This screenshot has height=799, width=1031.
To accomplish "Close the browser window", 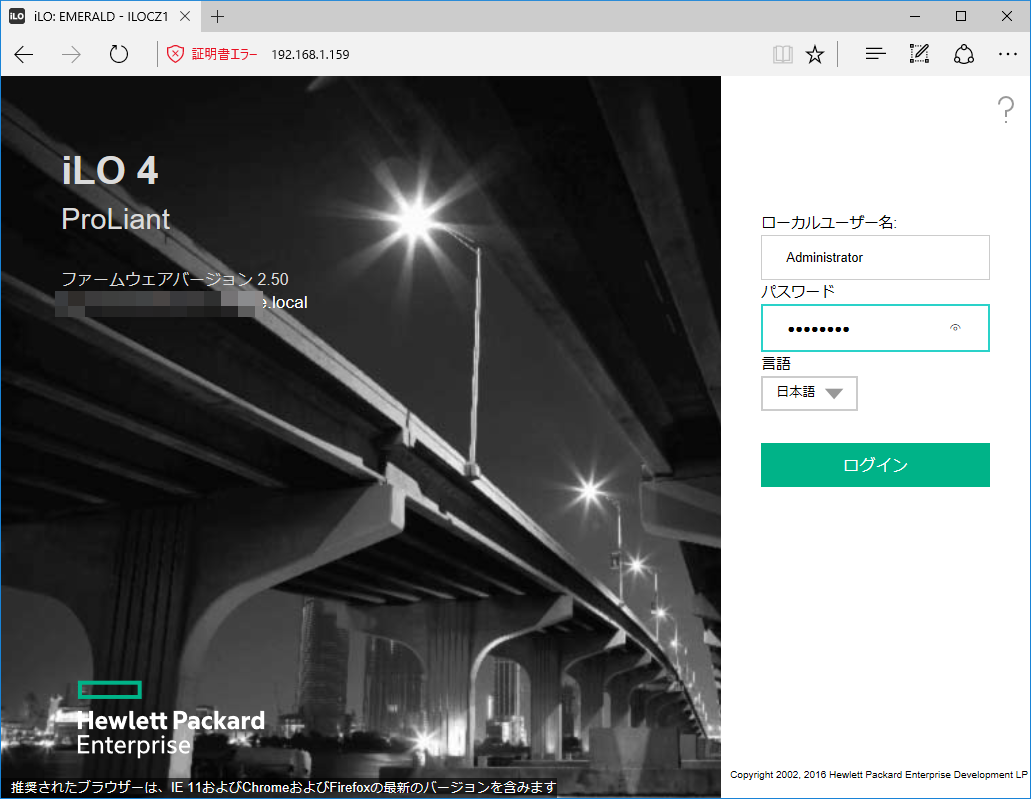I will (x=1007, y=16).
